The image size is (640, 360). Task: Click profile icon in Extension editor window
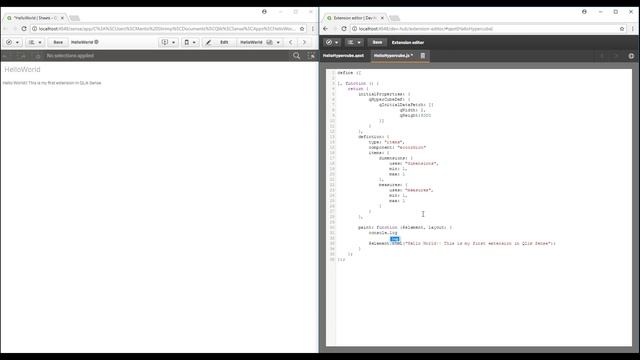[x=584, y=11]
